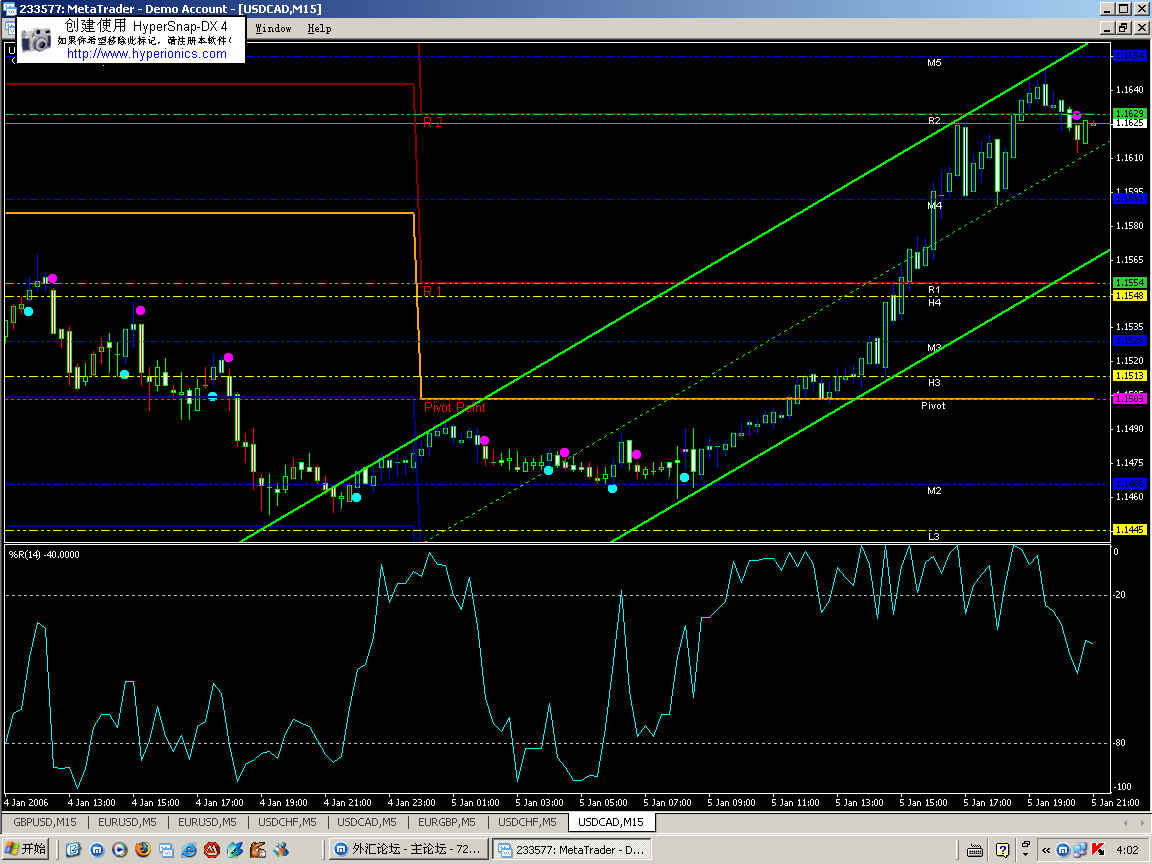1152x864 pixels.
Task: Click the white 'M2' level label
Action: (934, 490)
